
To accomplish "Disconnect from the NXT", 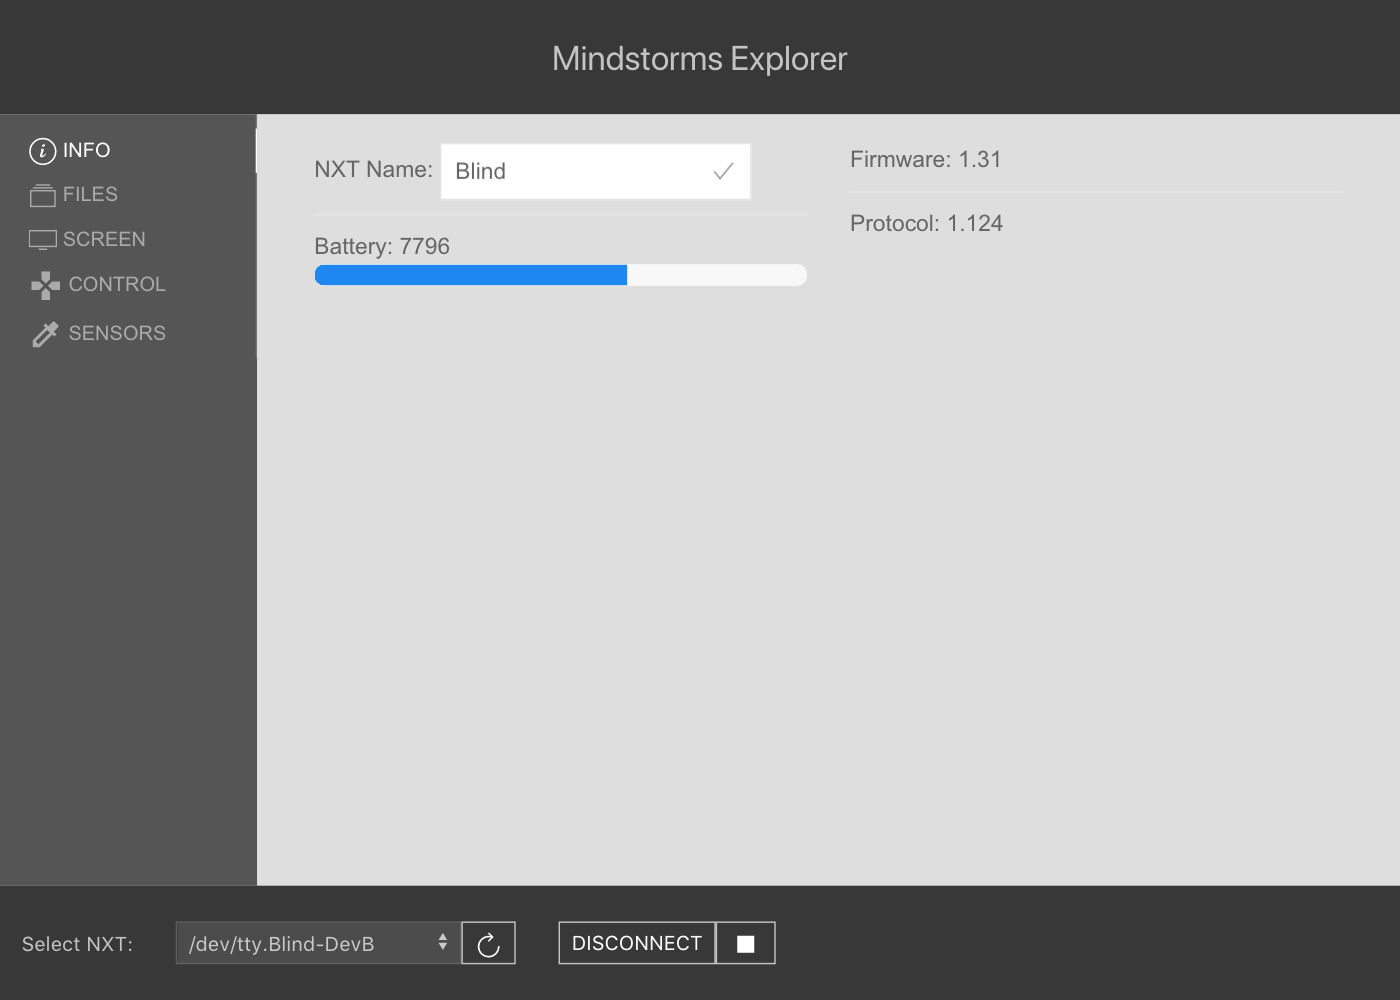I will pyautogui.click(x=637, y=943).
